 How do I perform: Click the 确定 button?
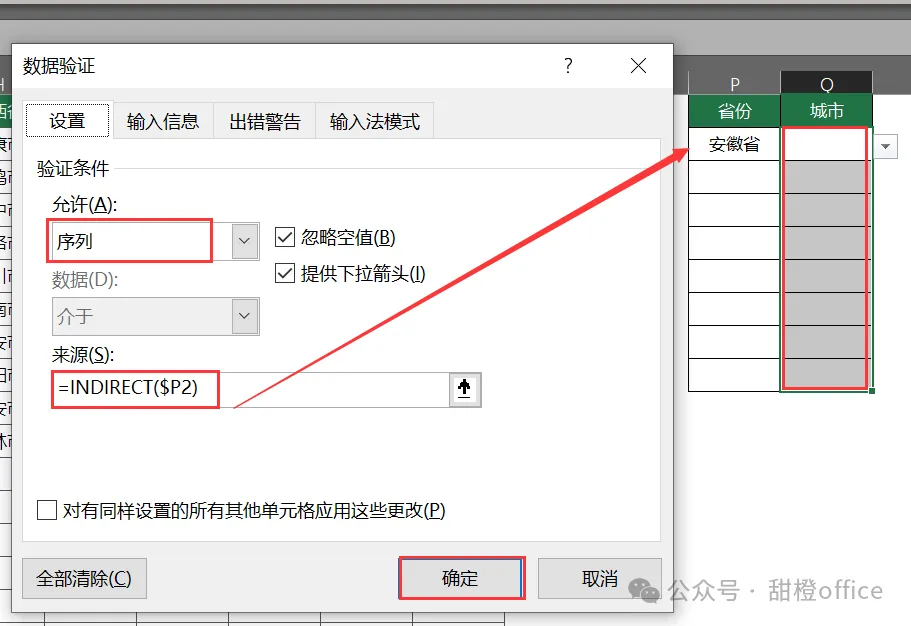click(x=462, y=578)
